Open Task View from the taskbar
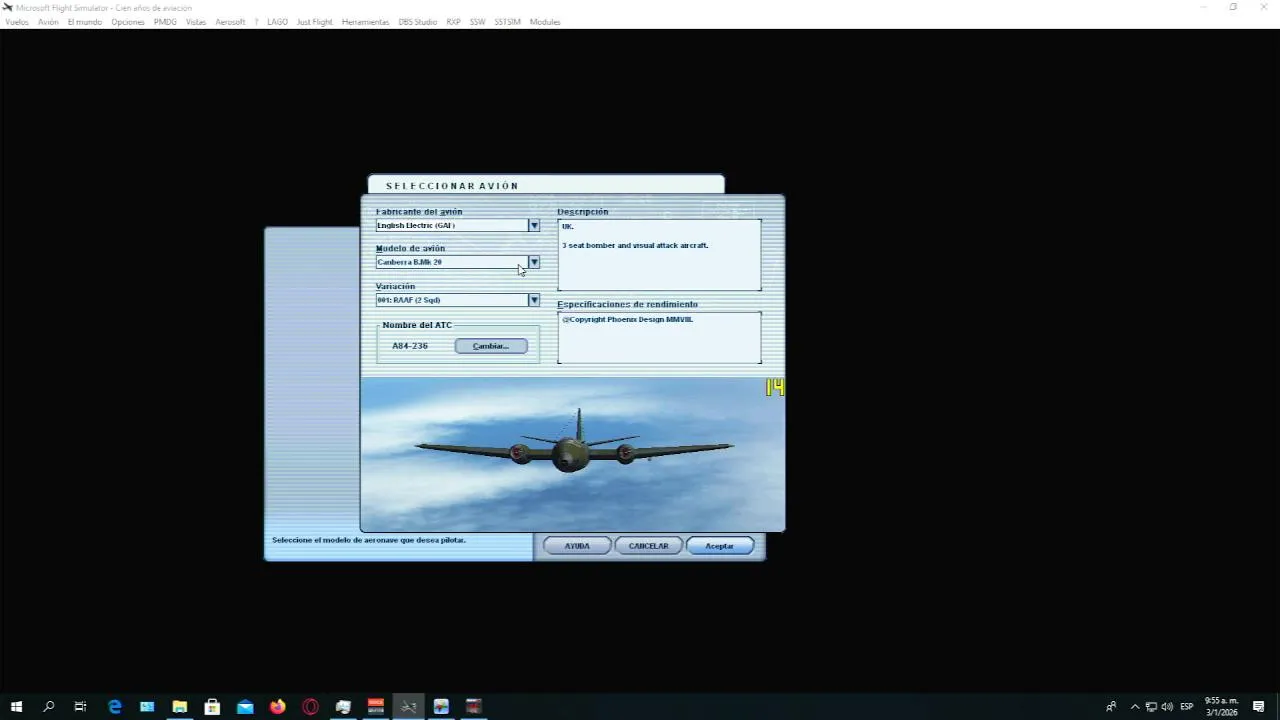This screenshot has height=720, width=1280. [x=81, y=707]
